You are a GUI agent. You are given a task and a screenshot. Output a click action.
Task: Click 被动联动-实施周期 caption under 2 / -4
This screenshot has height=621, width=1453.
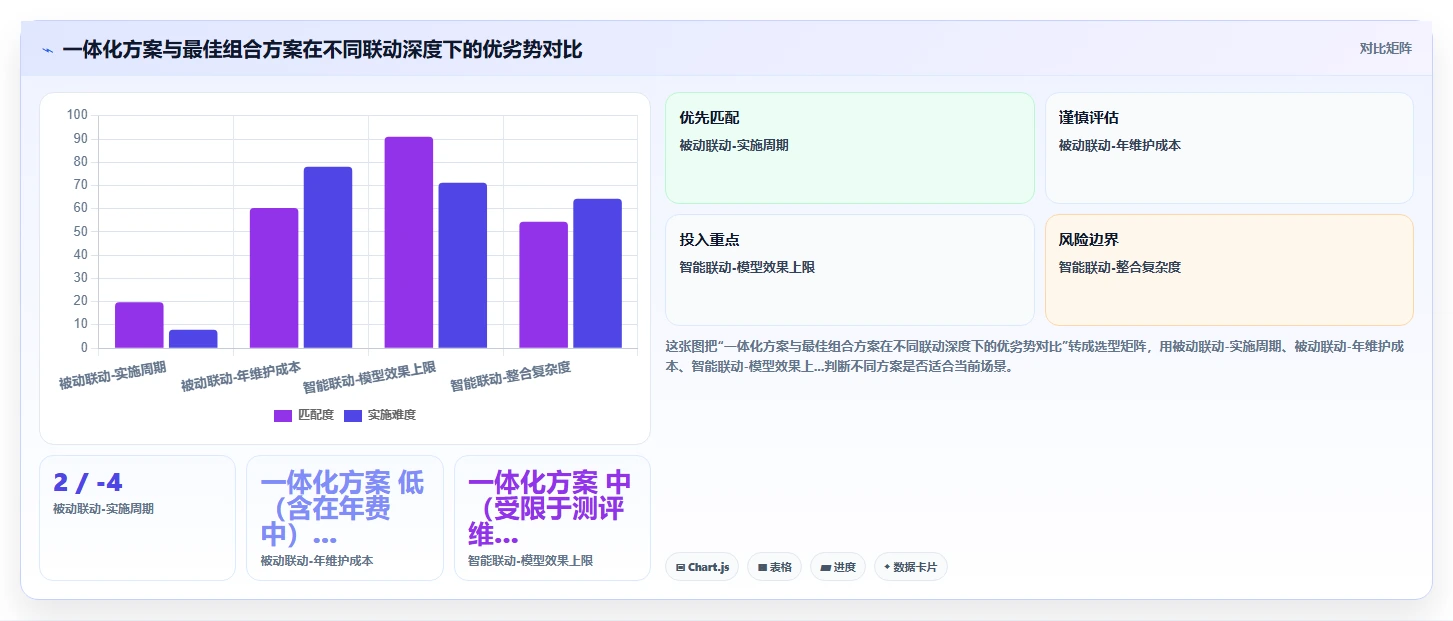coord(104,509)
